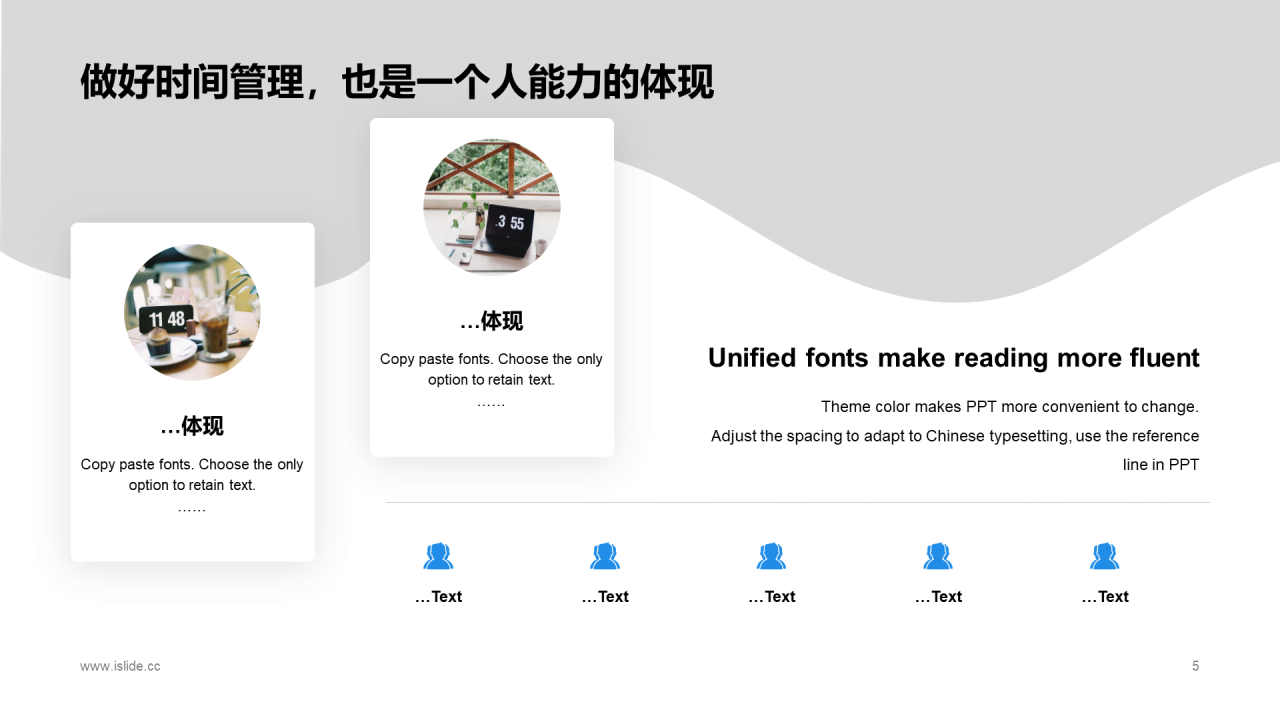Open the www.islide.cc link
This screenshot has height=720, width=1280.
tap(119, 666)
